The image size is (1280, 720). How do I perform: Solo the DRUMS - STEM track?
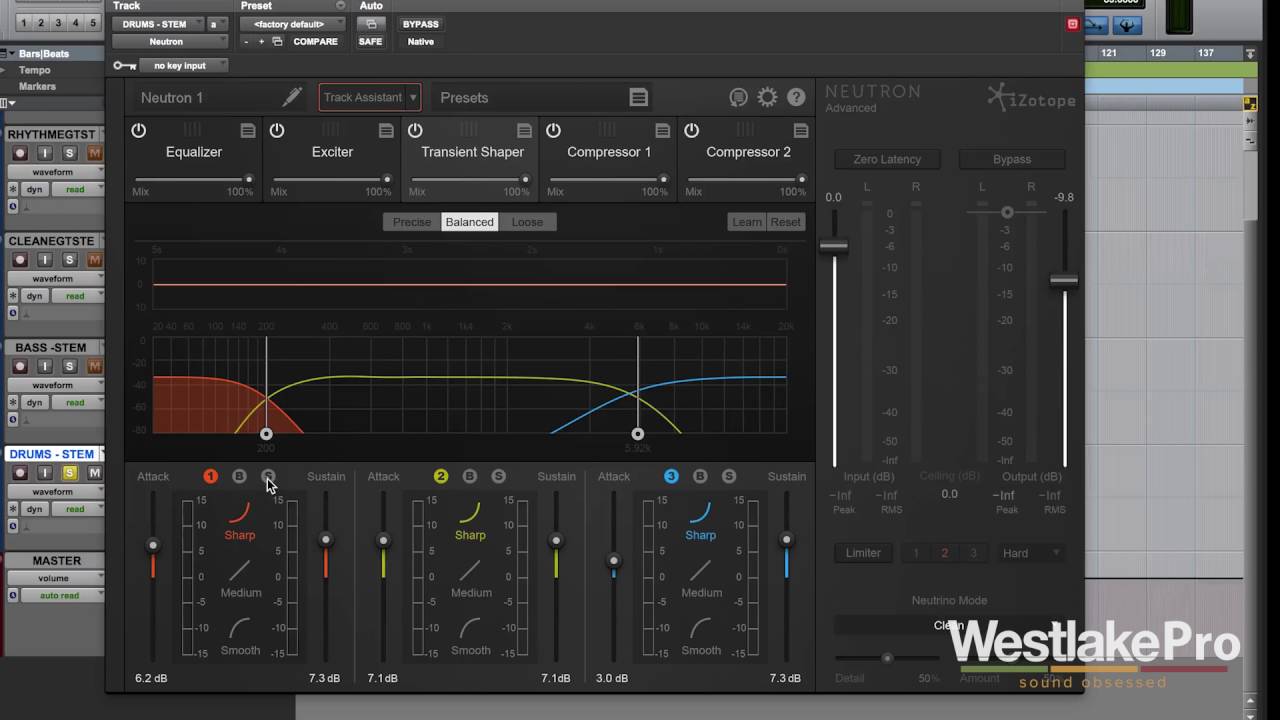tap(70, 473)
